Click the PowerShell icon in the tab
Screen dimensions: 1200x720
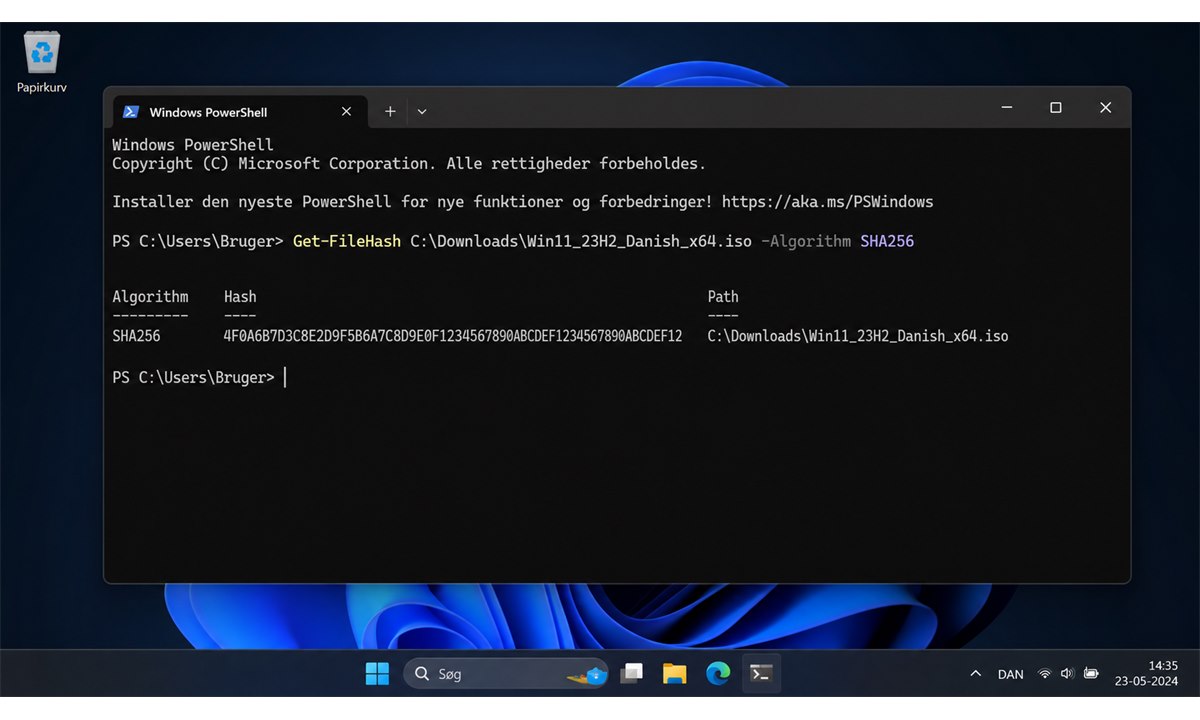pos(131,112)
